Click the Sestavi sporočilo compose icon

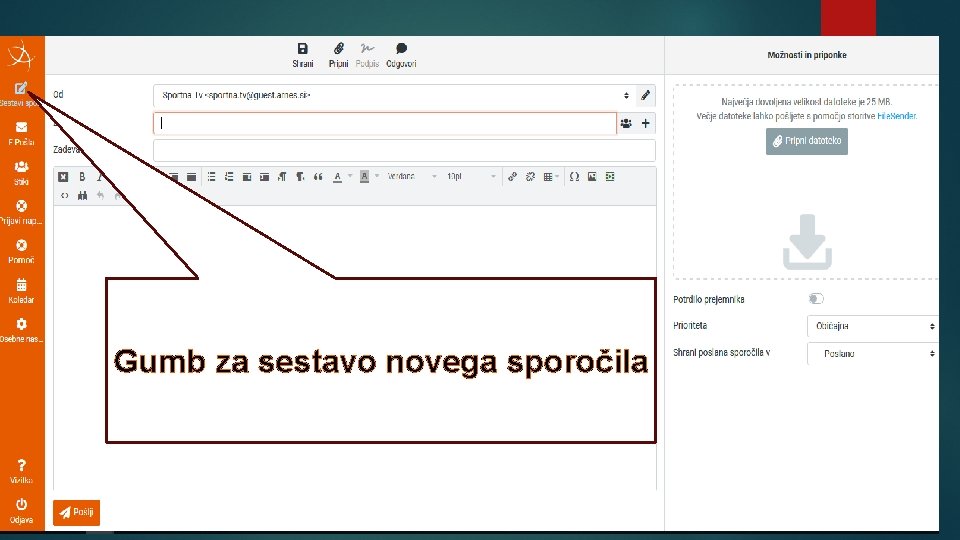[21, 89]
